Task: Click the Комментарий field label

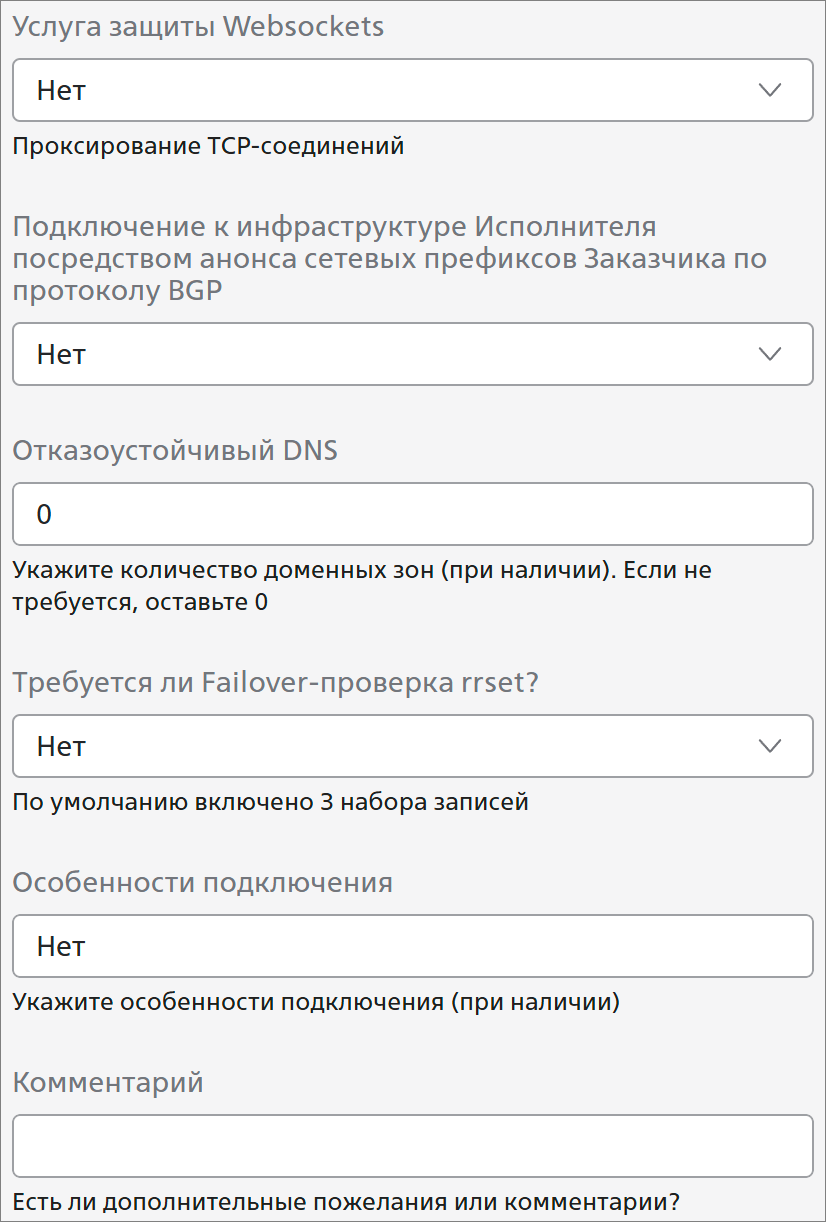Action: pyautogui.click(x=108, y=1082)
